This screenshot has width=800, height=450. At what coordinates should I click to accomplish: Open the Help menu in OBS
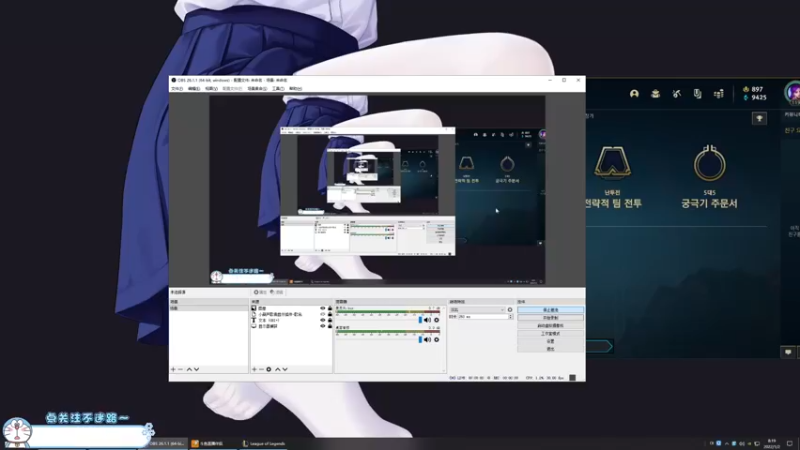point(295,89)
